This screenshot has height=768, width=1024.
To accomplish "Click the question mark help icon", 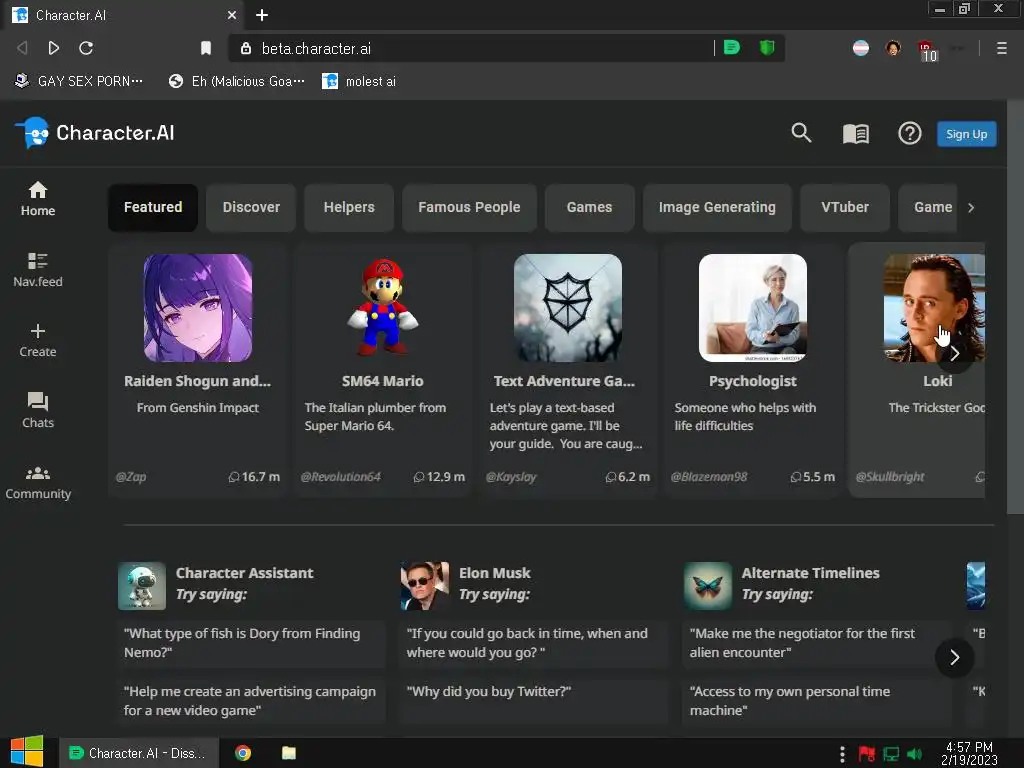I will (910, 133).
